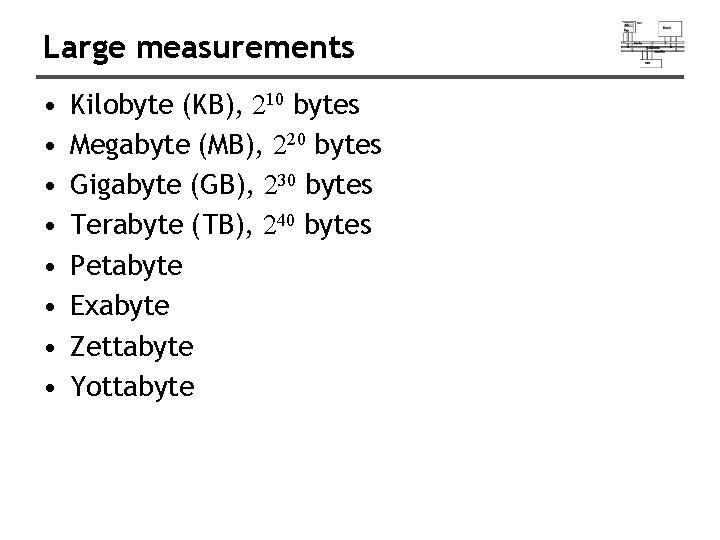
Task: Click the word Petabyte
Action: click(x=127, y=266)
